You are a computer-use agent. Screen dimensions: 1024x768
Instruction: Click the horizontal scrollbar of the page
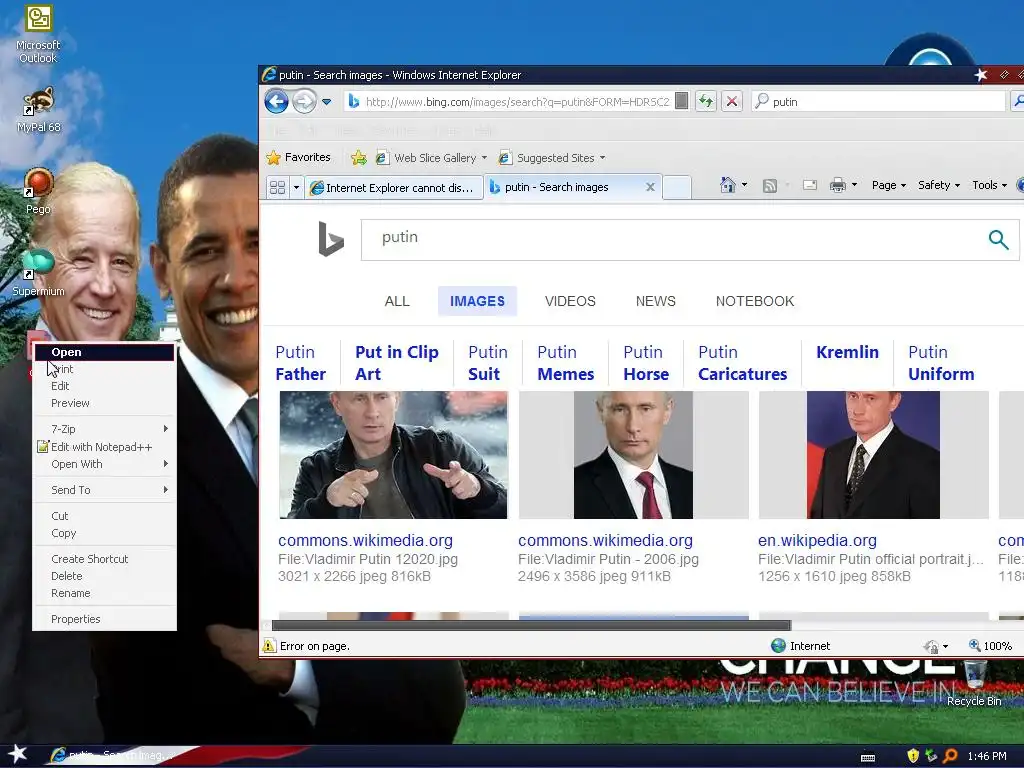point(531,626)
